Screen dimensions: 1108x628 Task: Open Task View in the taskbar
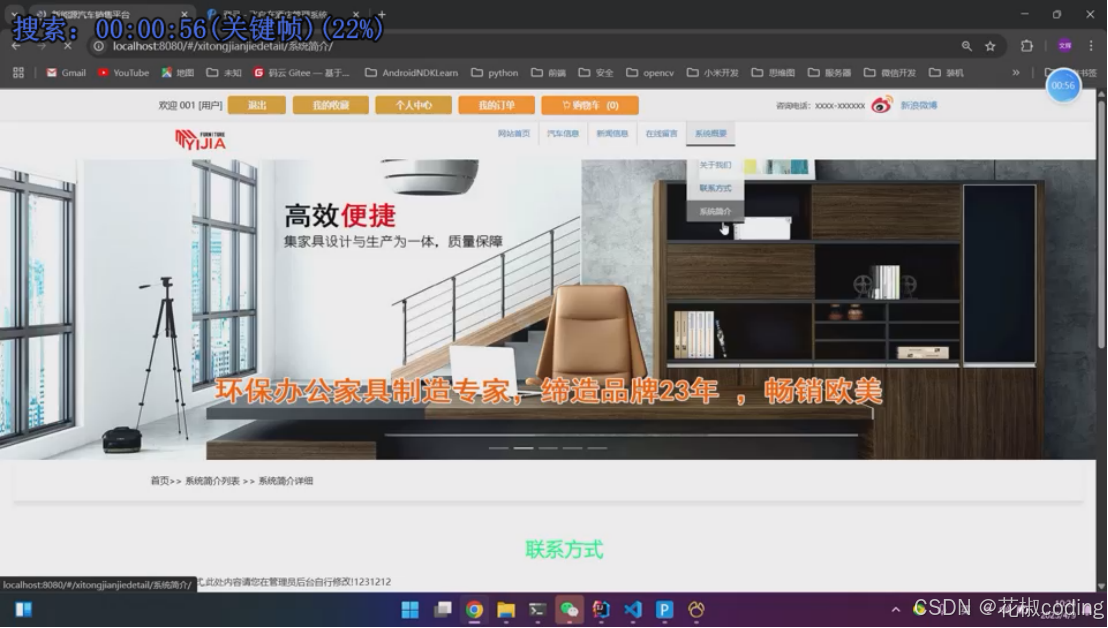tap(443, 610)
